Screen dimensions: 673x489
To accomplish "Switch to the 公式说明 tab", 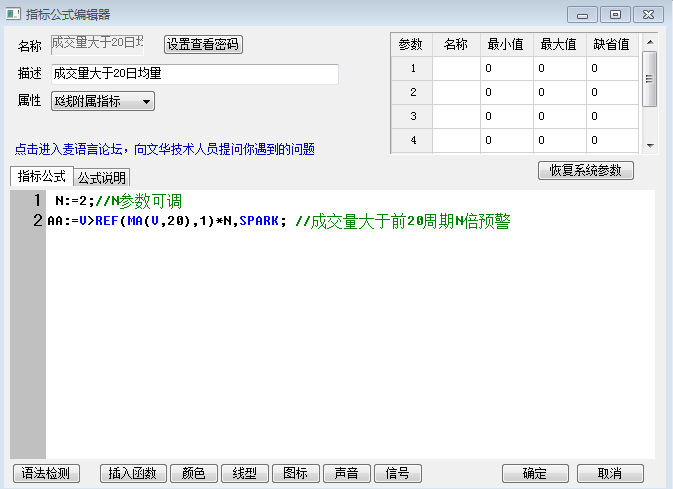I will tap(101, 178).
